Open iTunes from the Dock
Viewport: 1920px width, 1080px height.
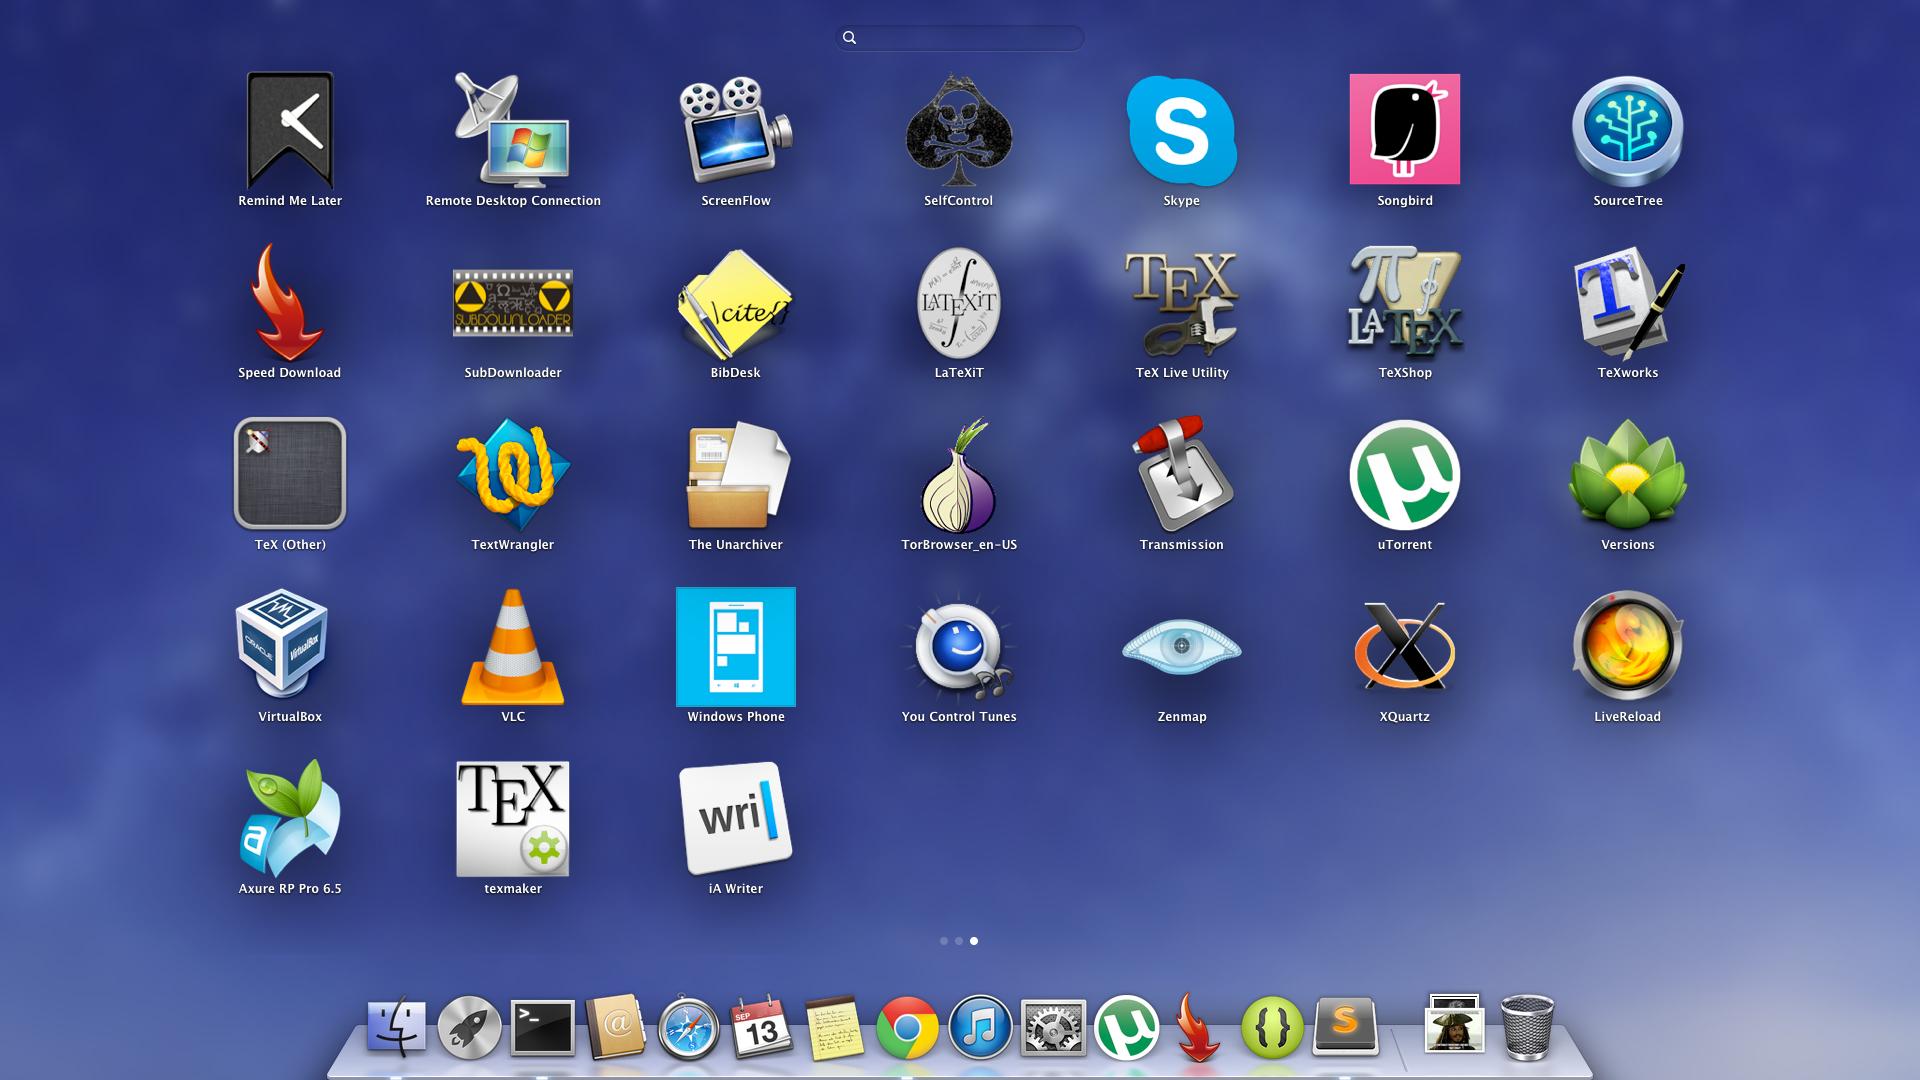pyautogui.click(x=980, y=1027)
